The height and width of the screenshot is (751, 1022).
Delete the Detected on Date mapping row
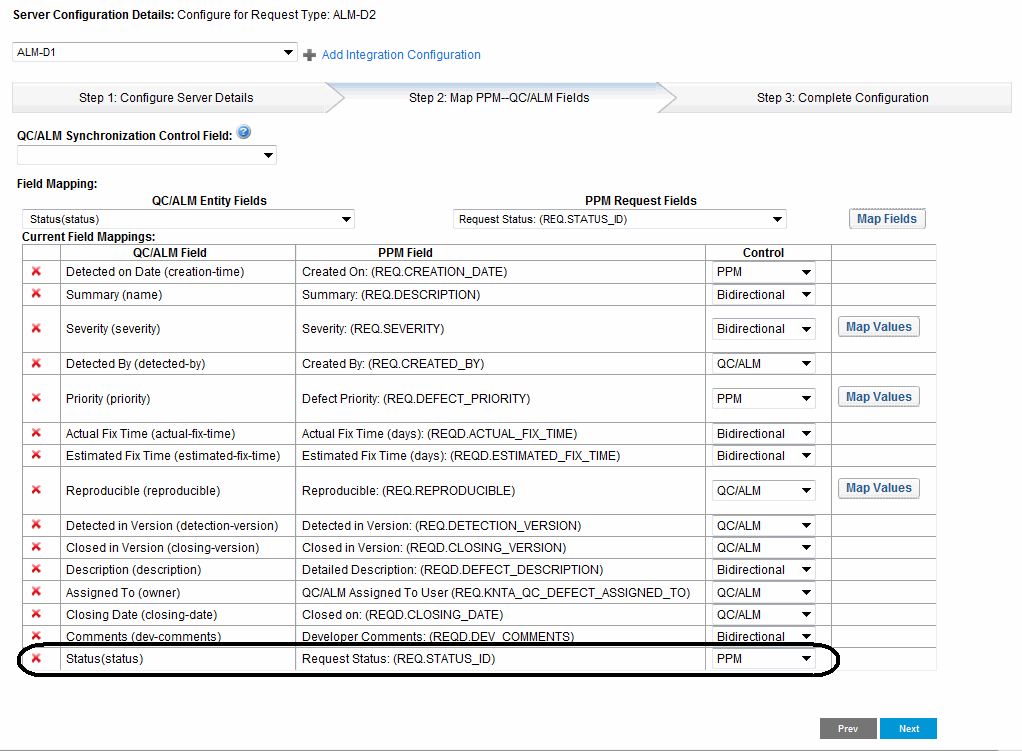click(x=36, y=271)
